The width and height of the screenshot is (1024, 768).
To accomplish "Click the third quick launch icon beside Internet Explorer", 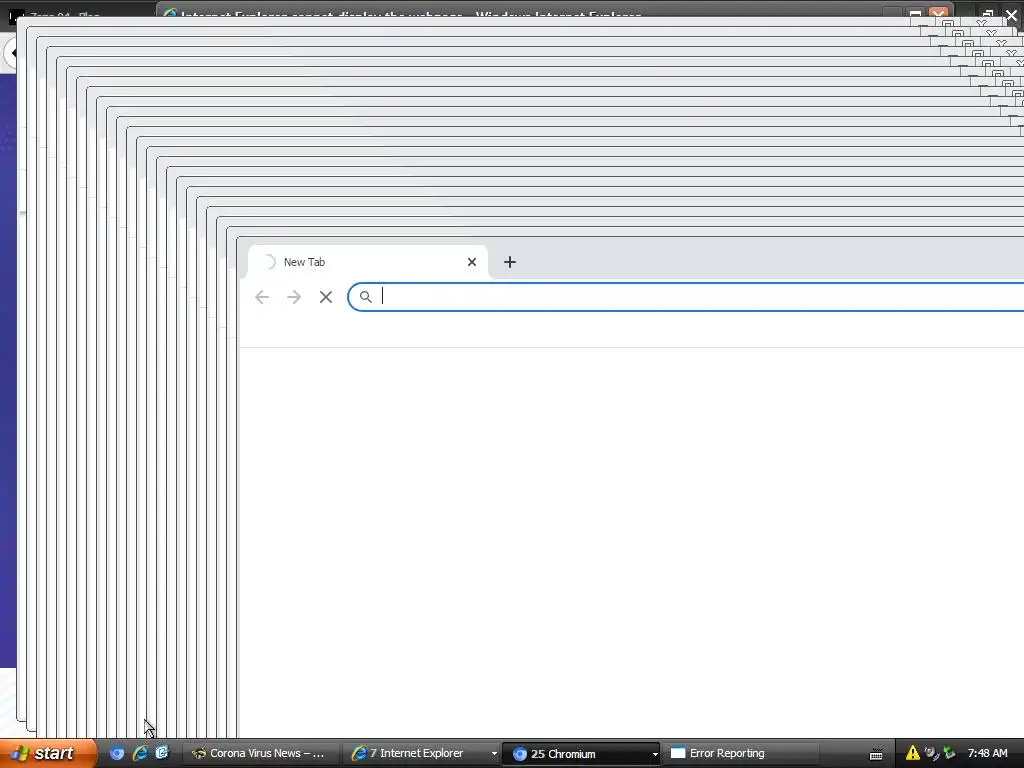I will (x=162, y=753).
